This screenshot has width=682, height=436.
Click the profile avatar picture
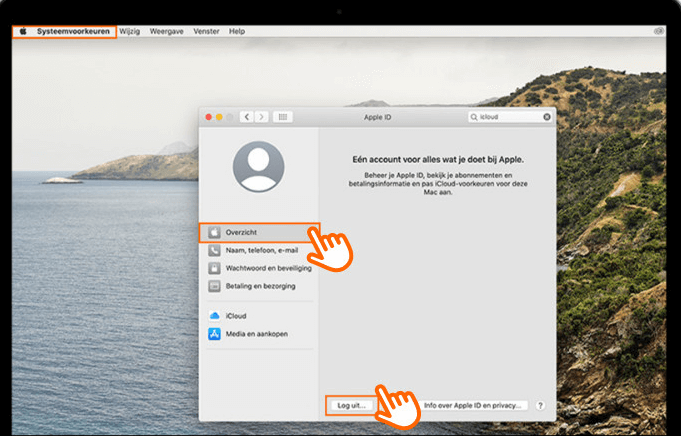258,166
